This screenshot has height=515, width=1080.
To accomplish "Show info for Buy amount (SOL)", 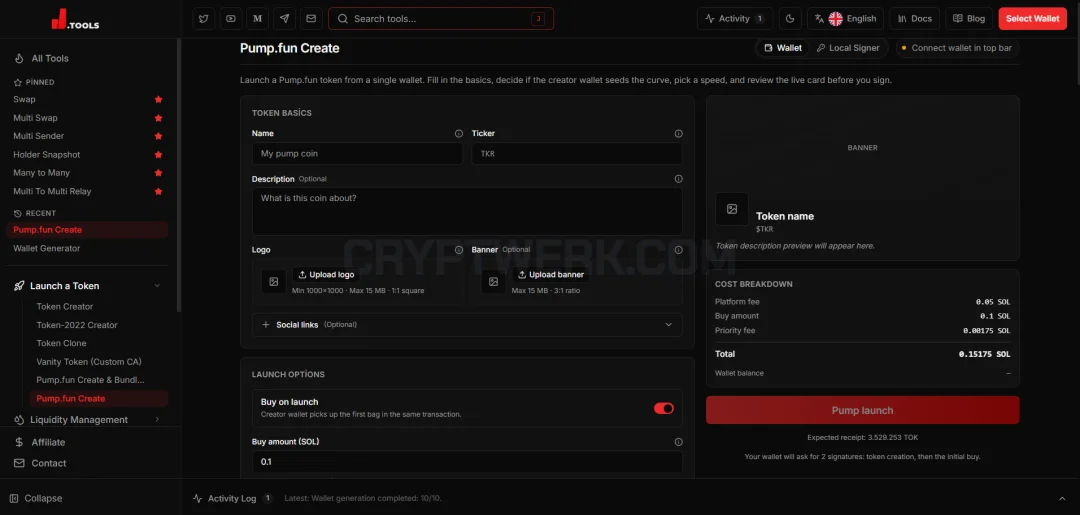I will (678, 442).
